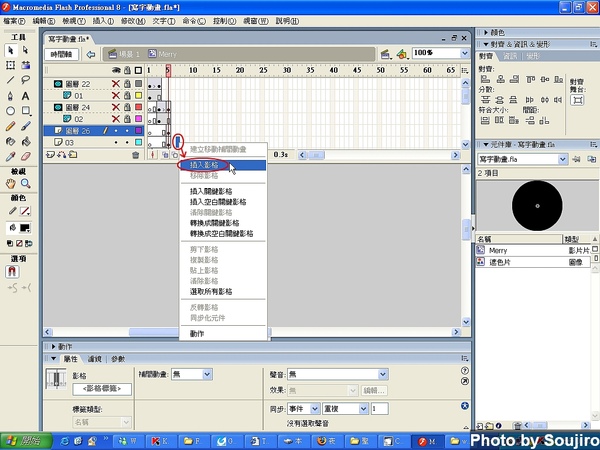This screenshot has height=450, width=600.
Task: Click the Internet Explorer quick launch icon
Action: tap(65, 441)
